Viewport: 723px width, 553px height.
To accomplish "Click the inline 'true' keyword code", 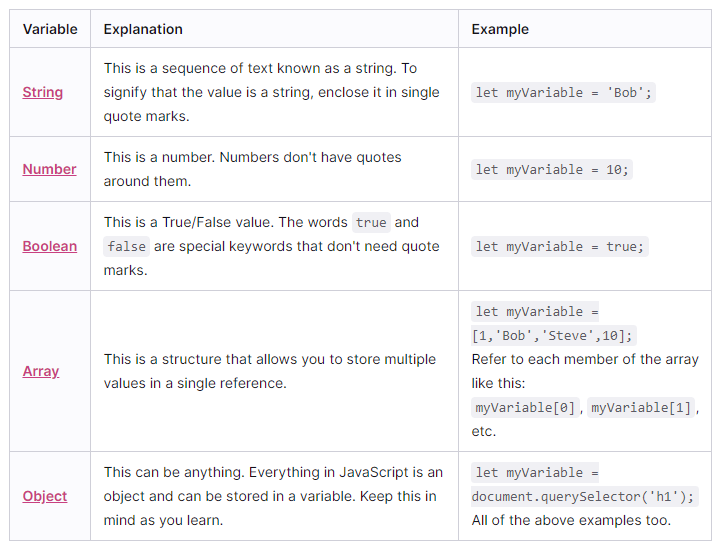I will [371, 222].
